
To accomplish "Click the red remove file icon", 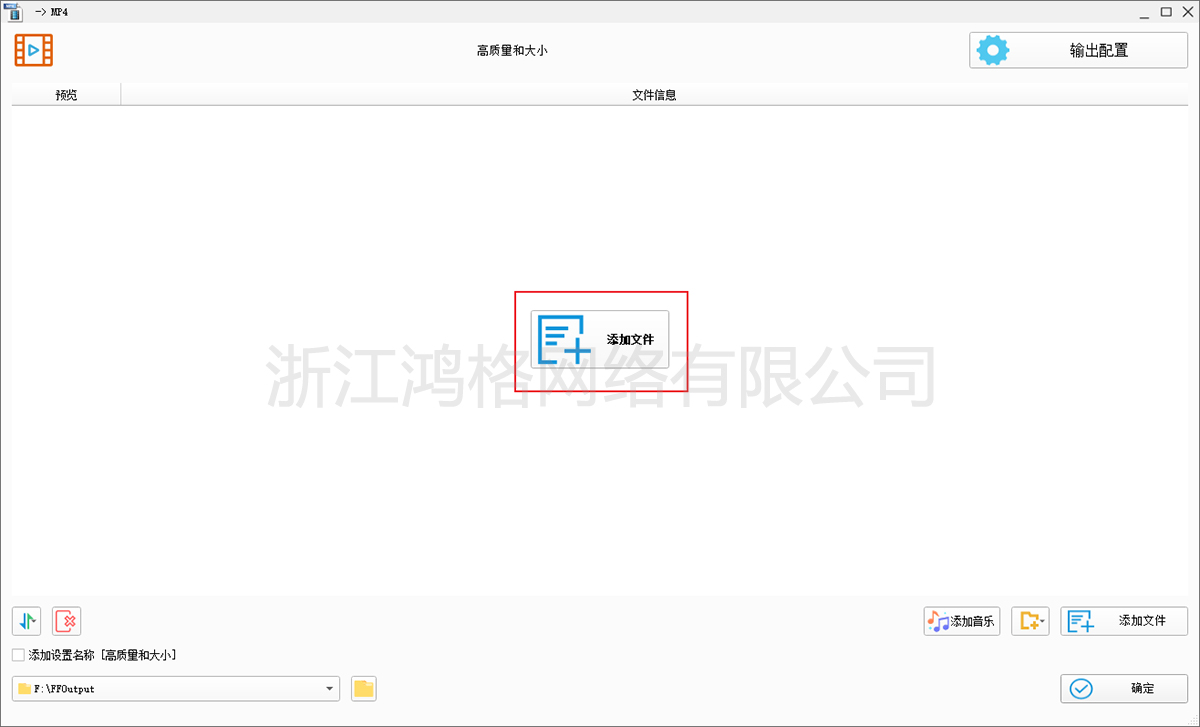I will tap(67, 621).
